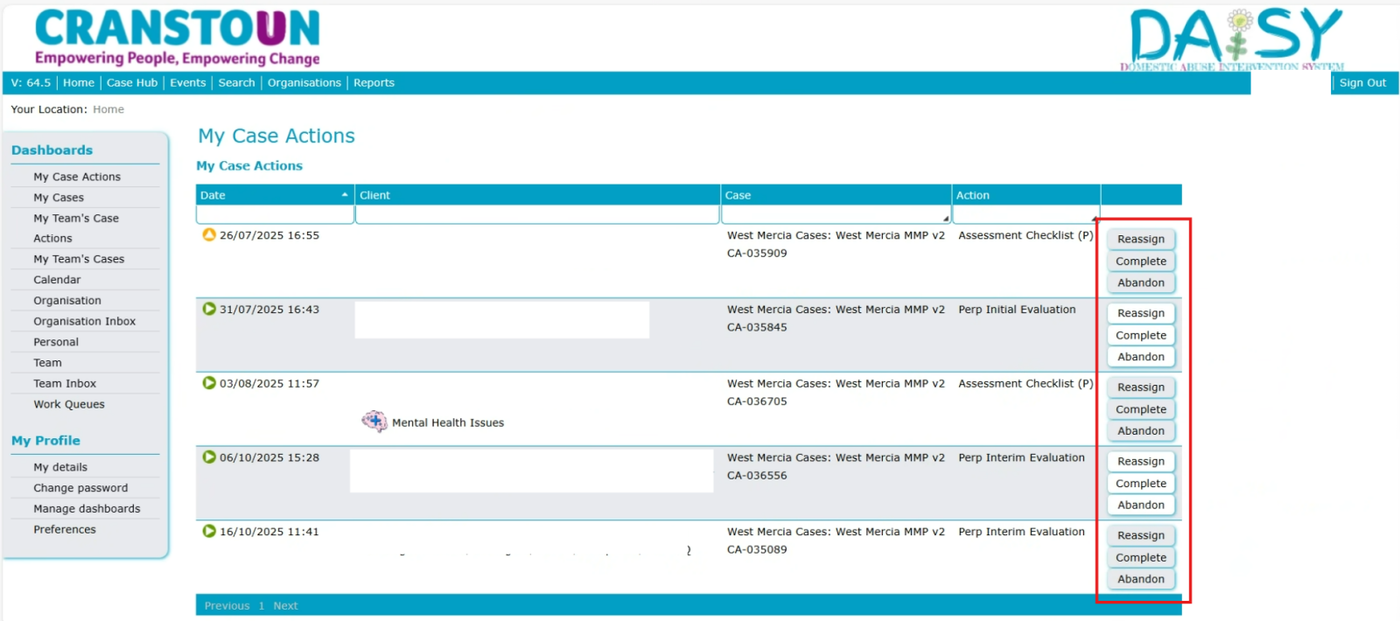Open the Personal dashboard
Image resolution: width=1400 pixels, height=621 pixels.
pos(56,342)
